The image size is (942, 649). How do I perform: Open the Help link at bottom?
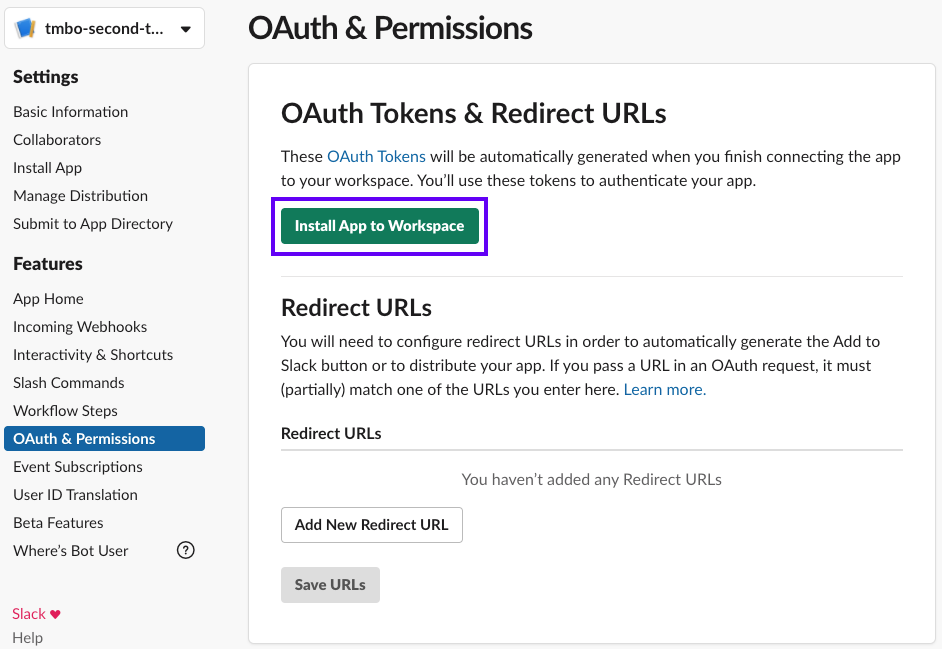[x=27, y=637]
